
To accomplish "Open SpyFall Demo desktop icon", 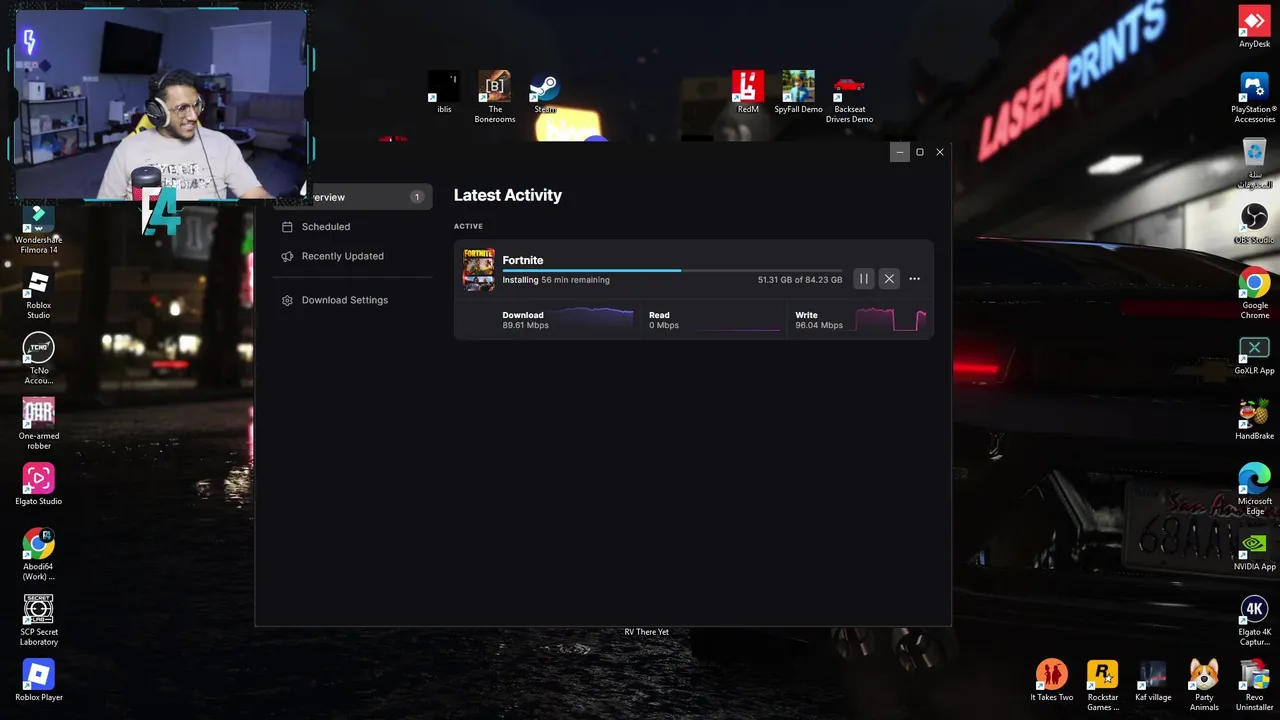I will click(798, 93).
